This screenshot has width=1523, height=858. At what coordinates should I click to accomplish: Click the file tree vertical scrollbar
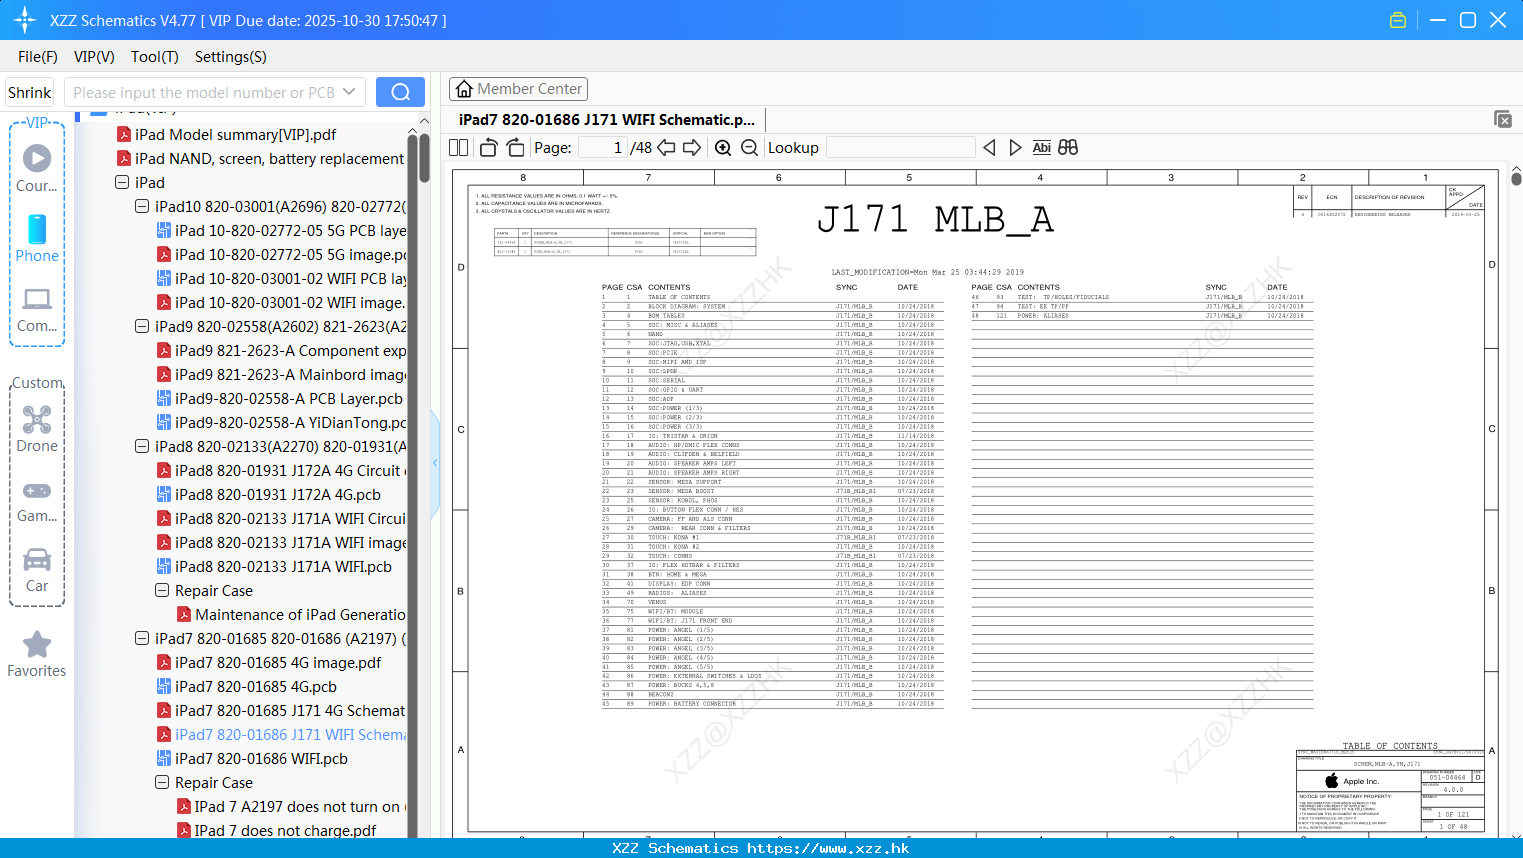click(424, 156)
